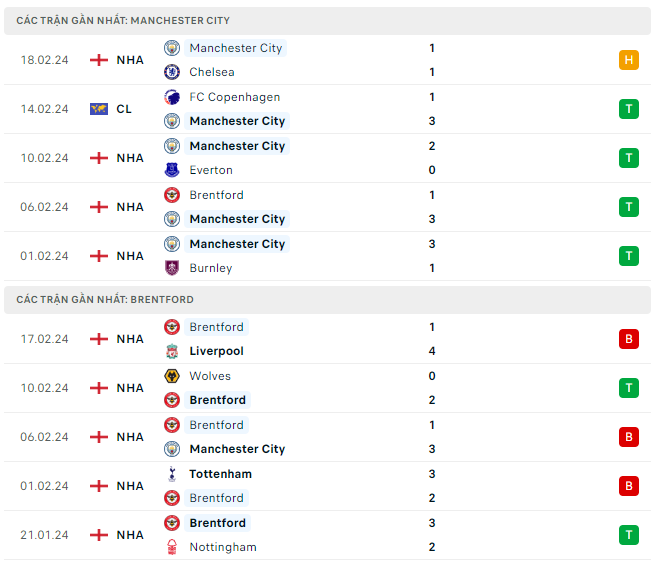Open the Burnley club crest
The width and height of the screenshot is (657, 565).
pyautogui.click(x=172, y=268)
